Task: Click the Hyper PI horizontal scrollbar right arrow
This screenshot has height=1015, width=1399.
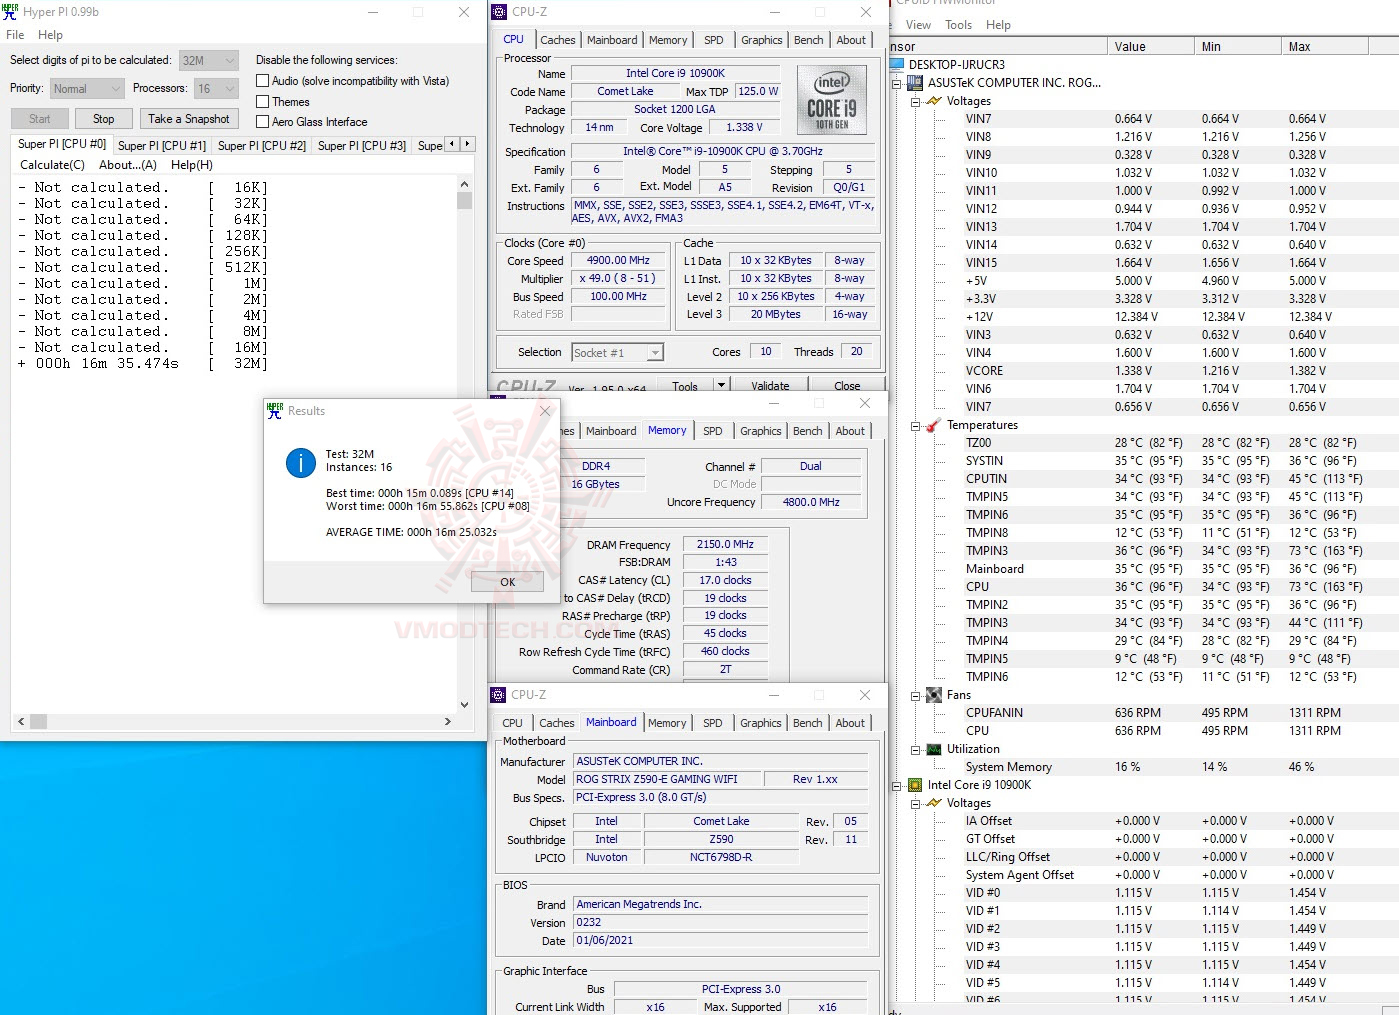Action: [447, 721]
